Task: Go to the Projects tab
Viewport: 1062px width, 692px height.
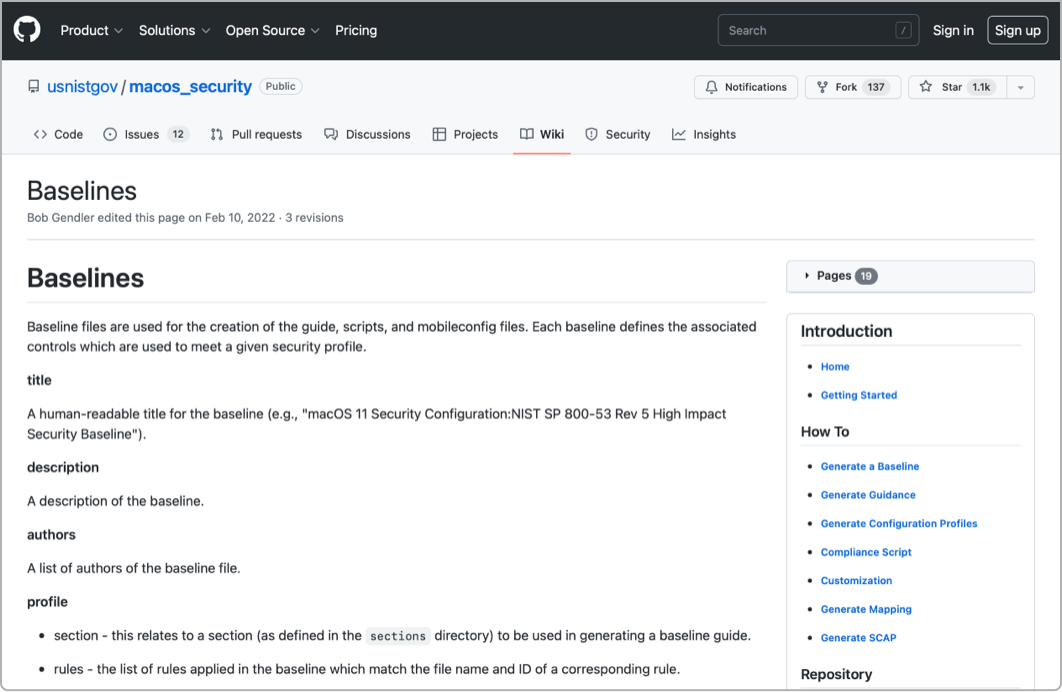Action: pos(465,134)
